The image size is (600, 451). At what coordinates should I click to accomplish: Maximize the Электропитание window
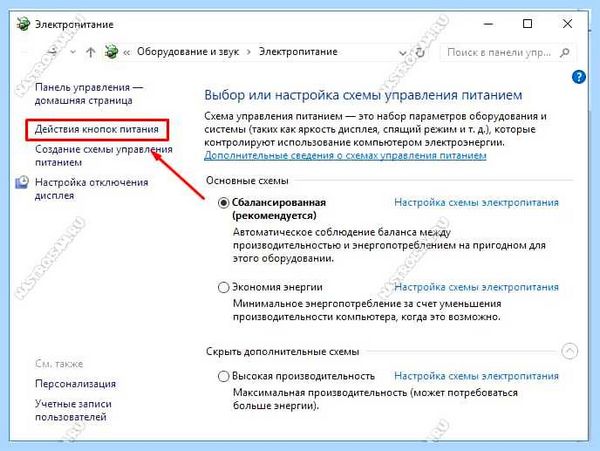527,24
